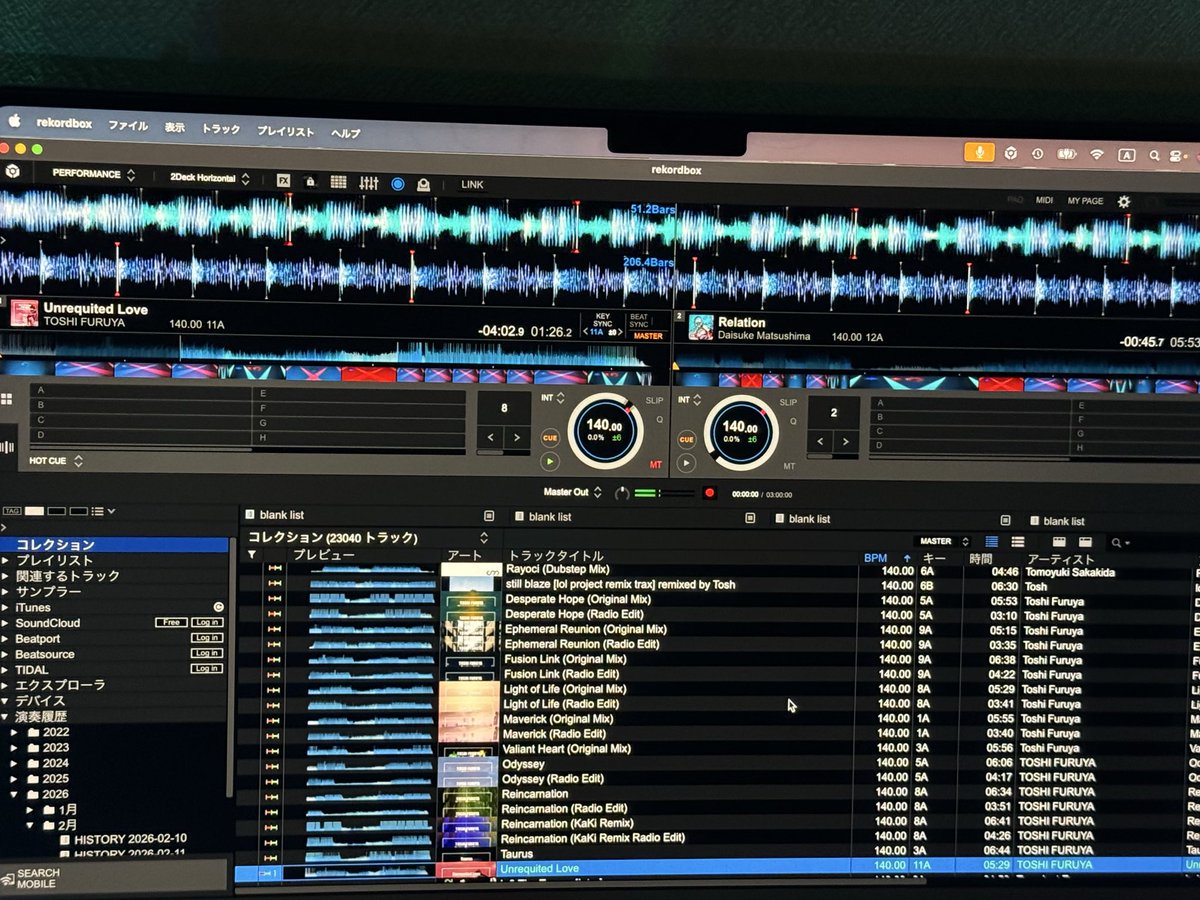The image size is (1200, 900).
Task: Click hot cue pad A on deck 1
Action: pos(140,390)
